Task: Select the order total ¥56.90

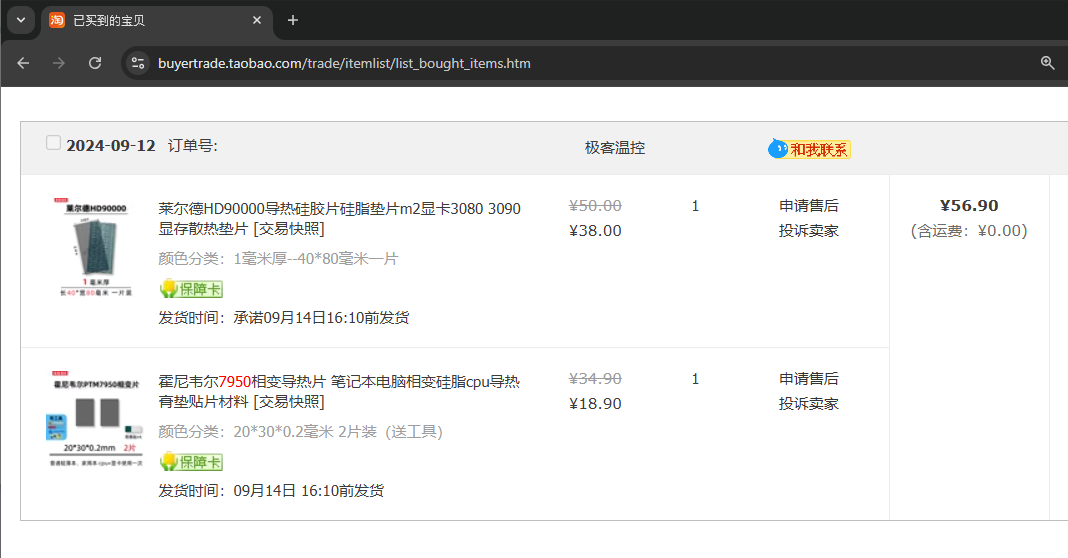Action: (969, 206)
